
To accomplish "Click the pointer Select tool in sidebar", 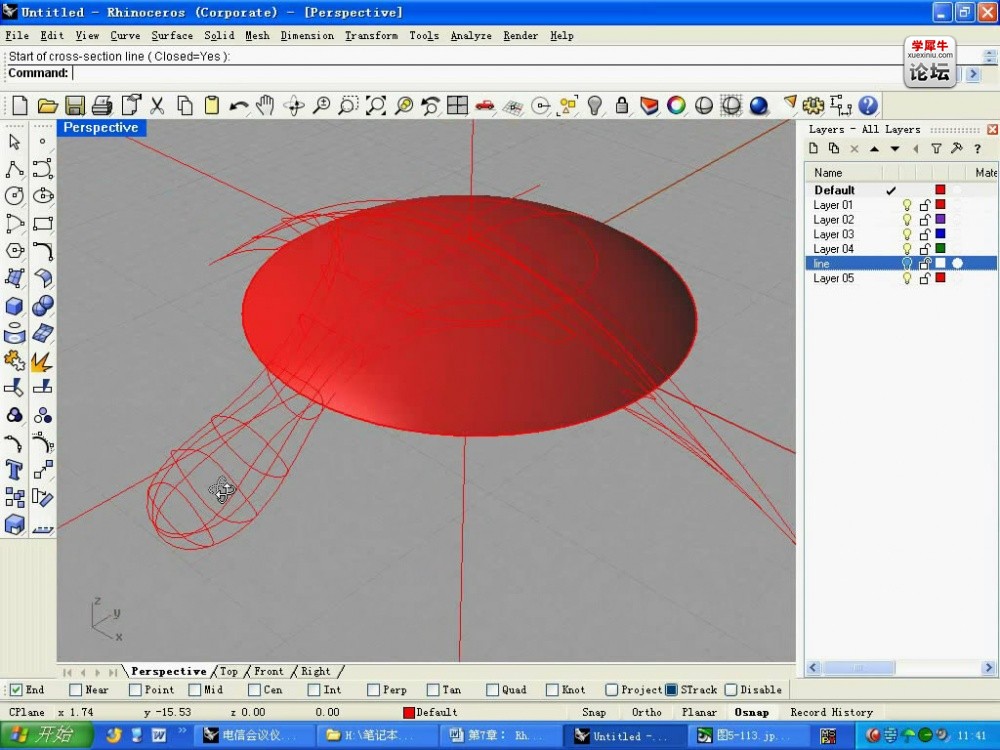I will pos(14,142).
